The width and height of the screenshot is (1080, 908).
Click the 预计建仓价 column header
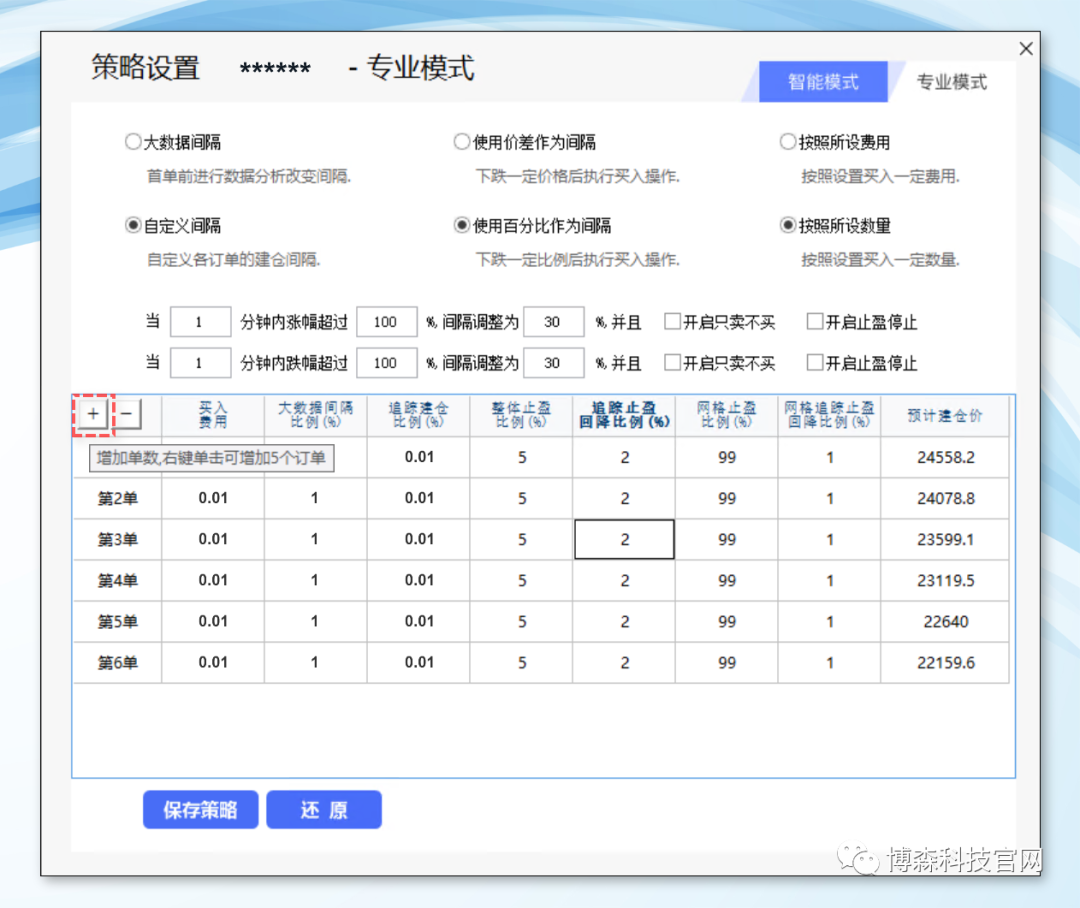(x=944, y=415)
